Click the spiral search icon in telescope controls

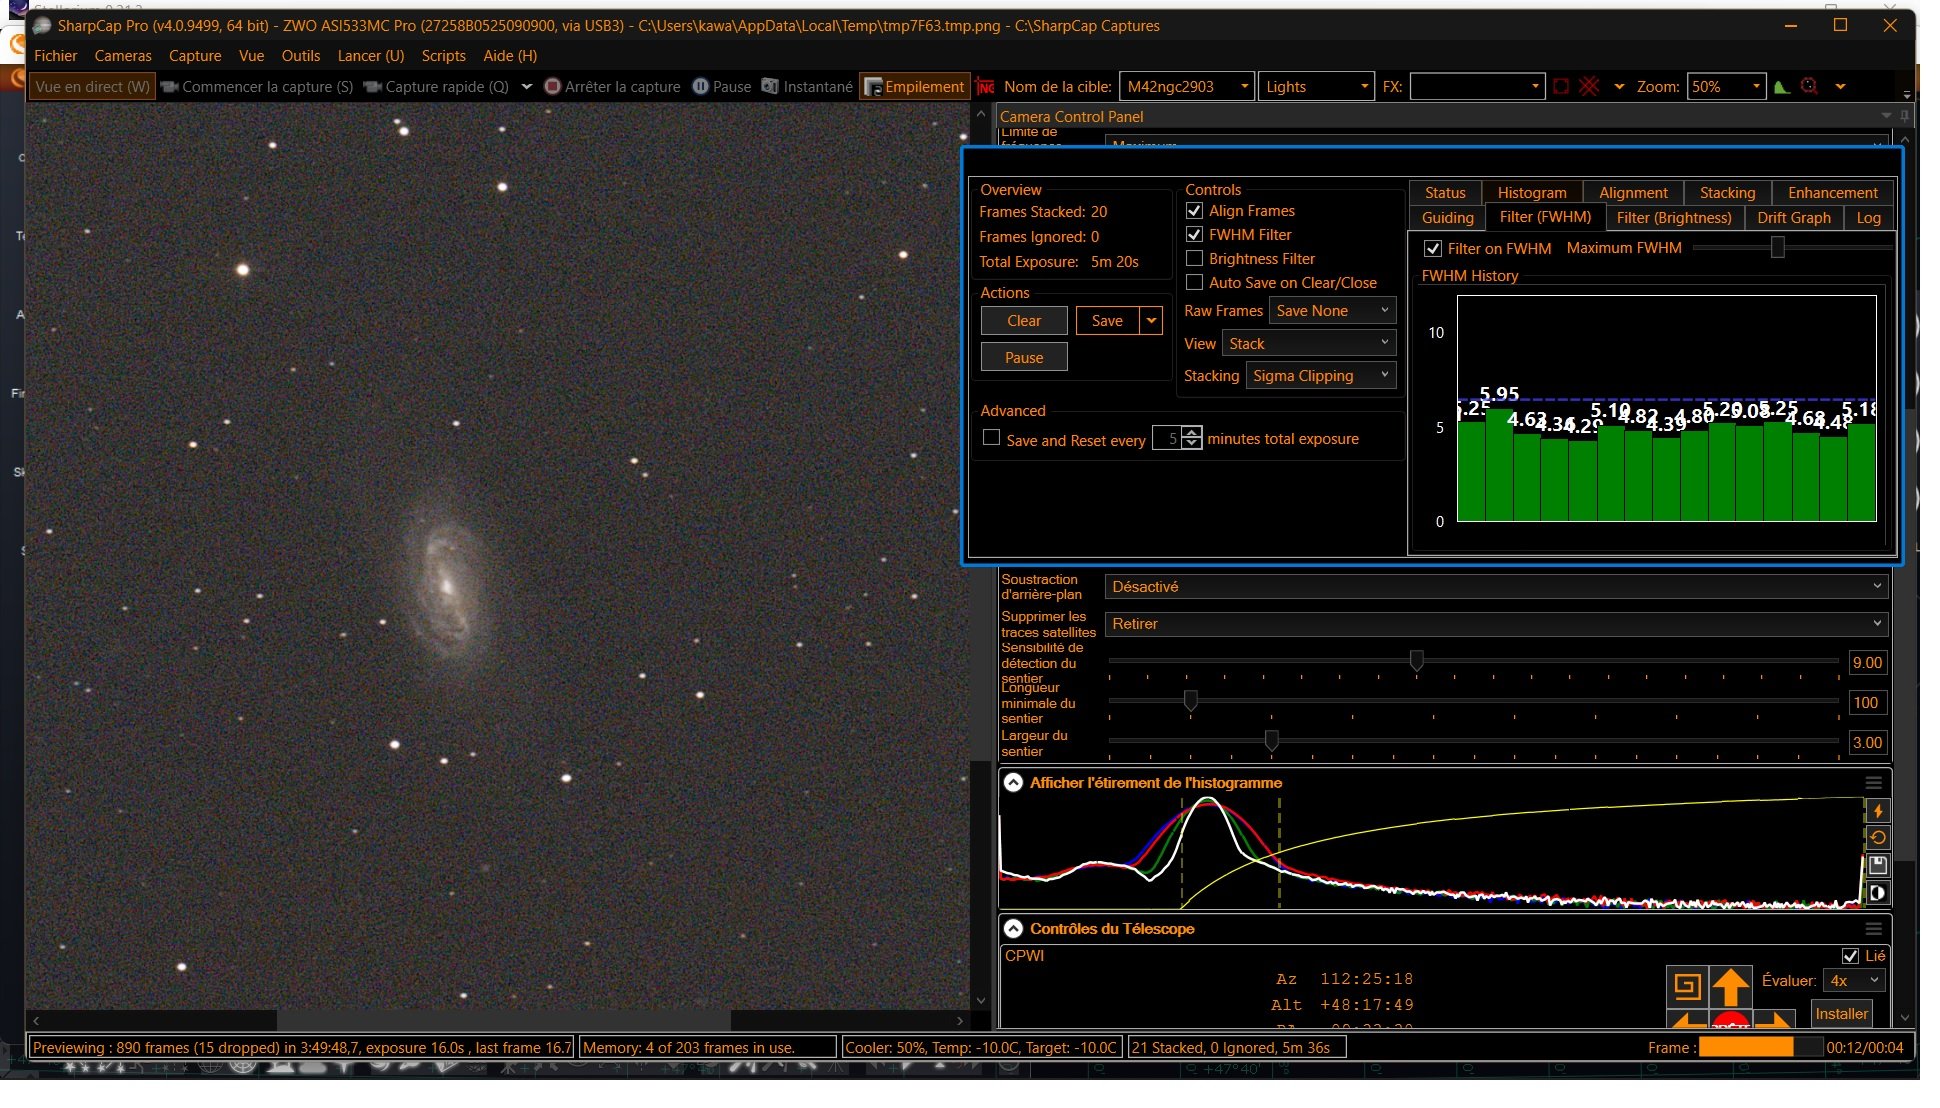tap(1687, 987)
